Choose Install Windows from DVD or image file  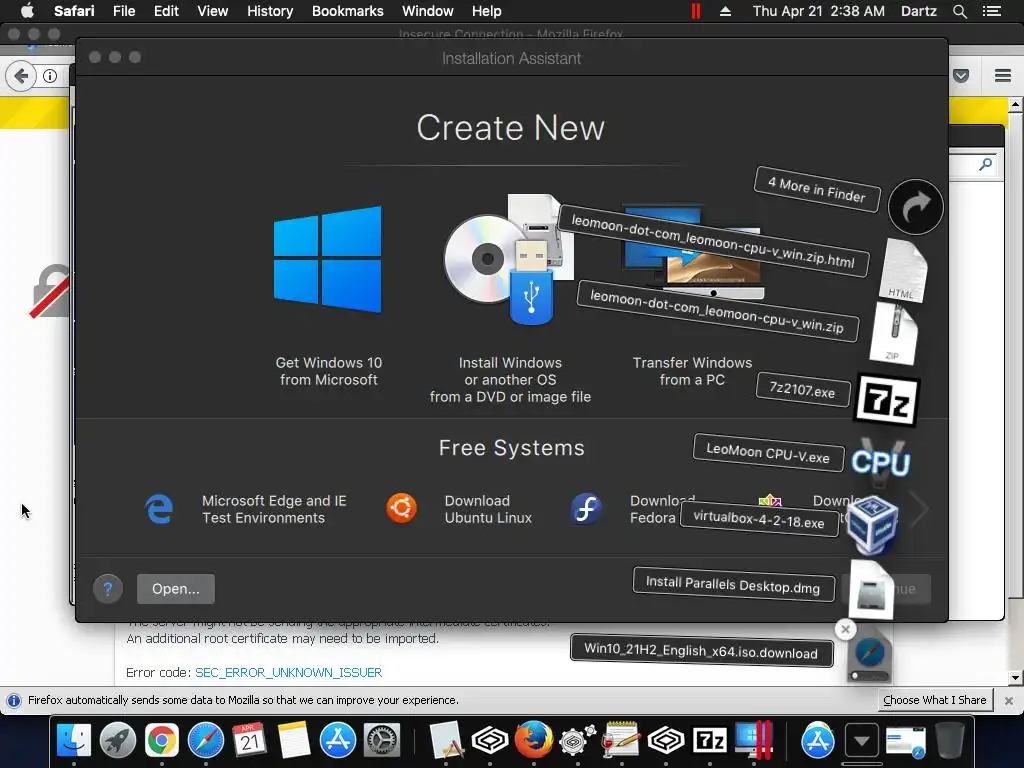(x=510, y=299)
